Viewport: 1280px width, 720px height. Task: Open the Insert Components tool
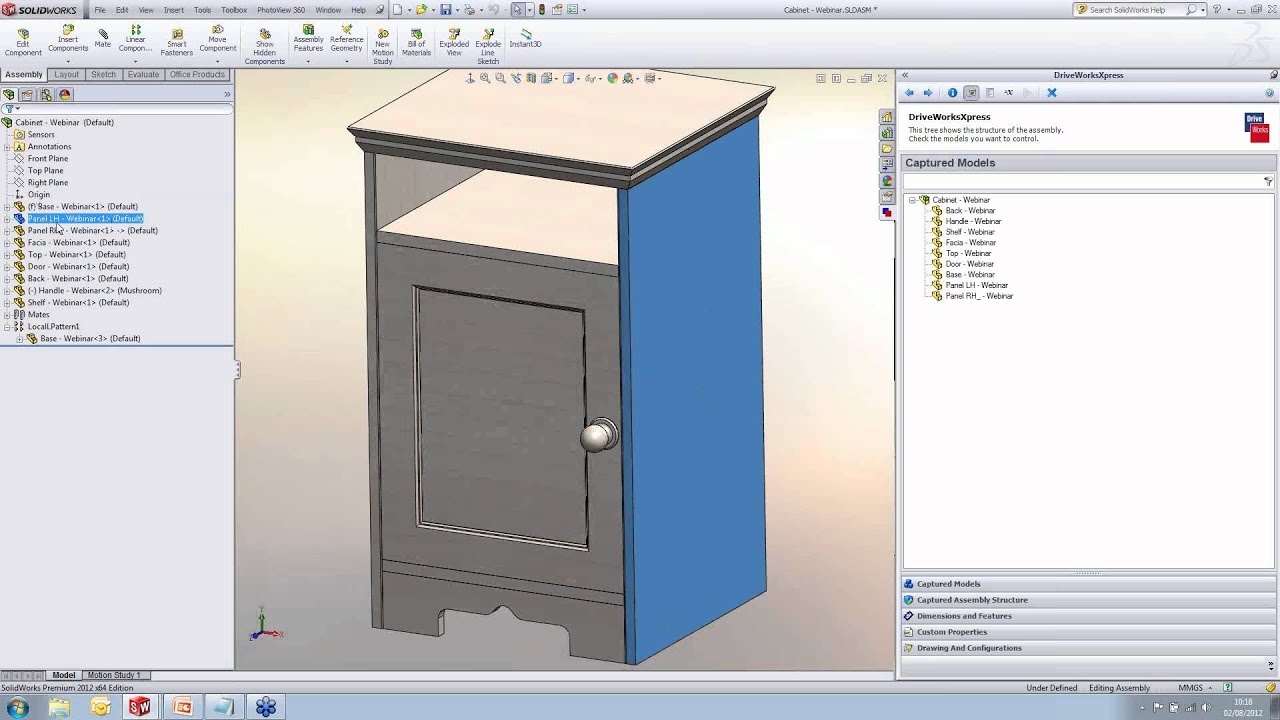(68, 38)
